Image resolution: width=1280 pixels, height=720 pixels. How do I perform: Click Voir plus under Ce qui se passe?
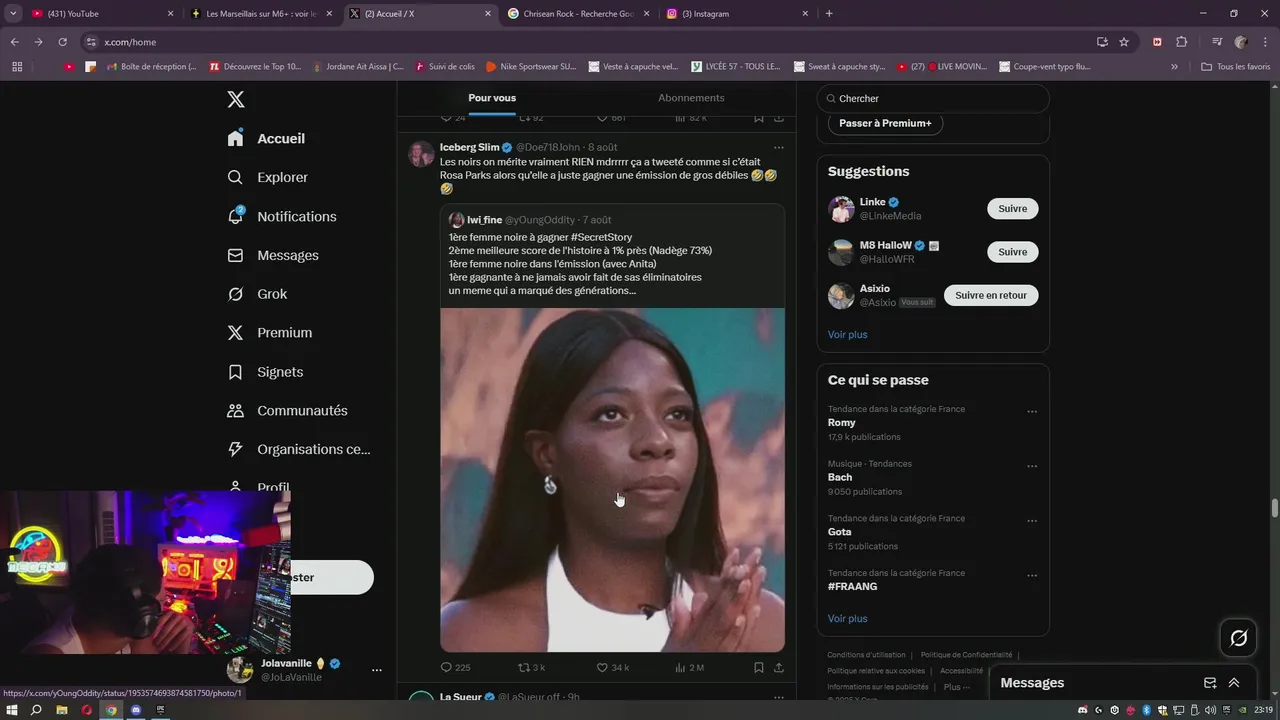point(847,618)
